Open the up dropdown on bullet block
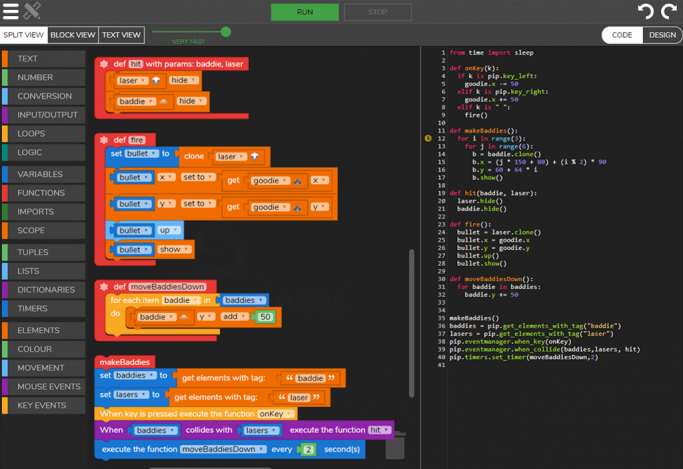 169,230
